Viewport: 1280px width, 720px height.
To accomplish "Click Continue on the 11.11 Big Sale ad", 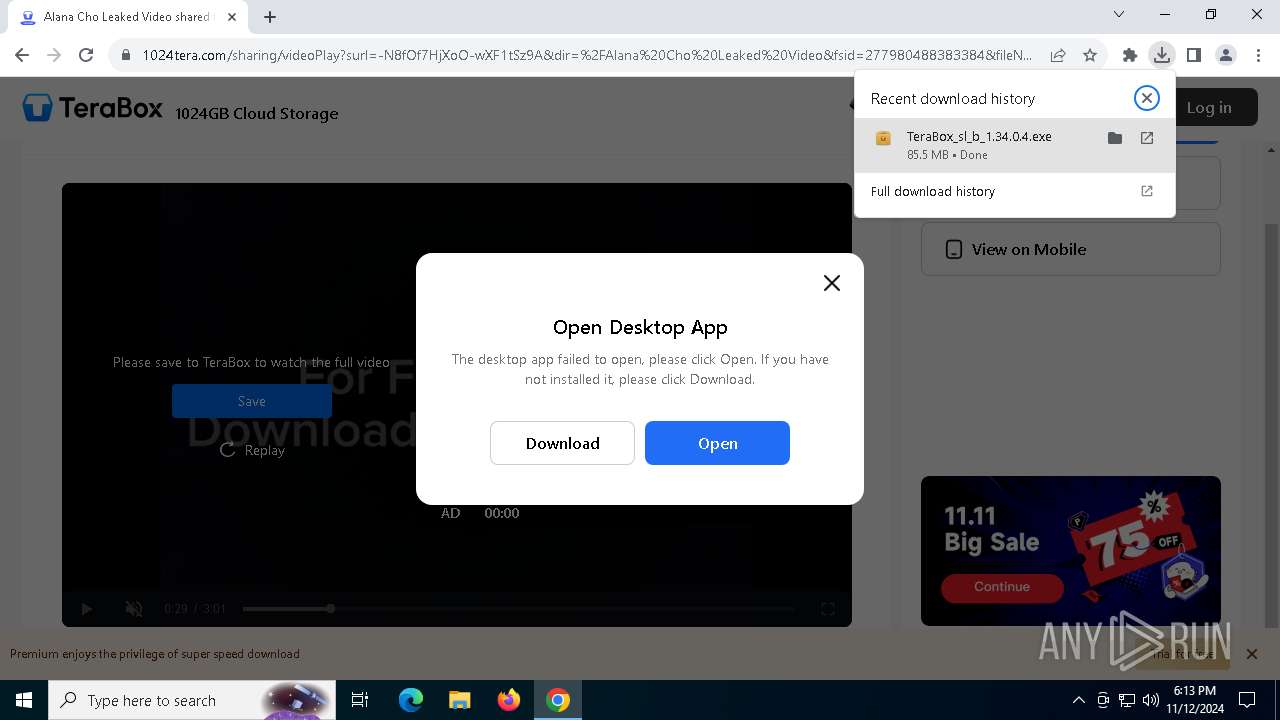I will pyautogui.click(x=1002, y=587).
